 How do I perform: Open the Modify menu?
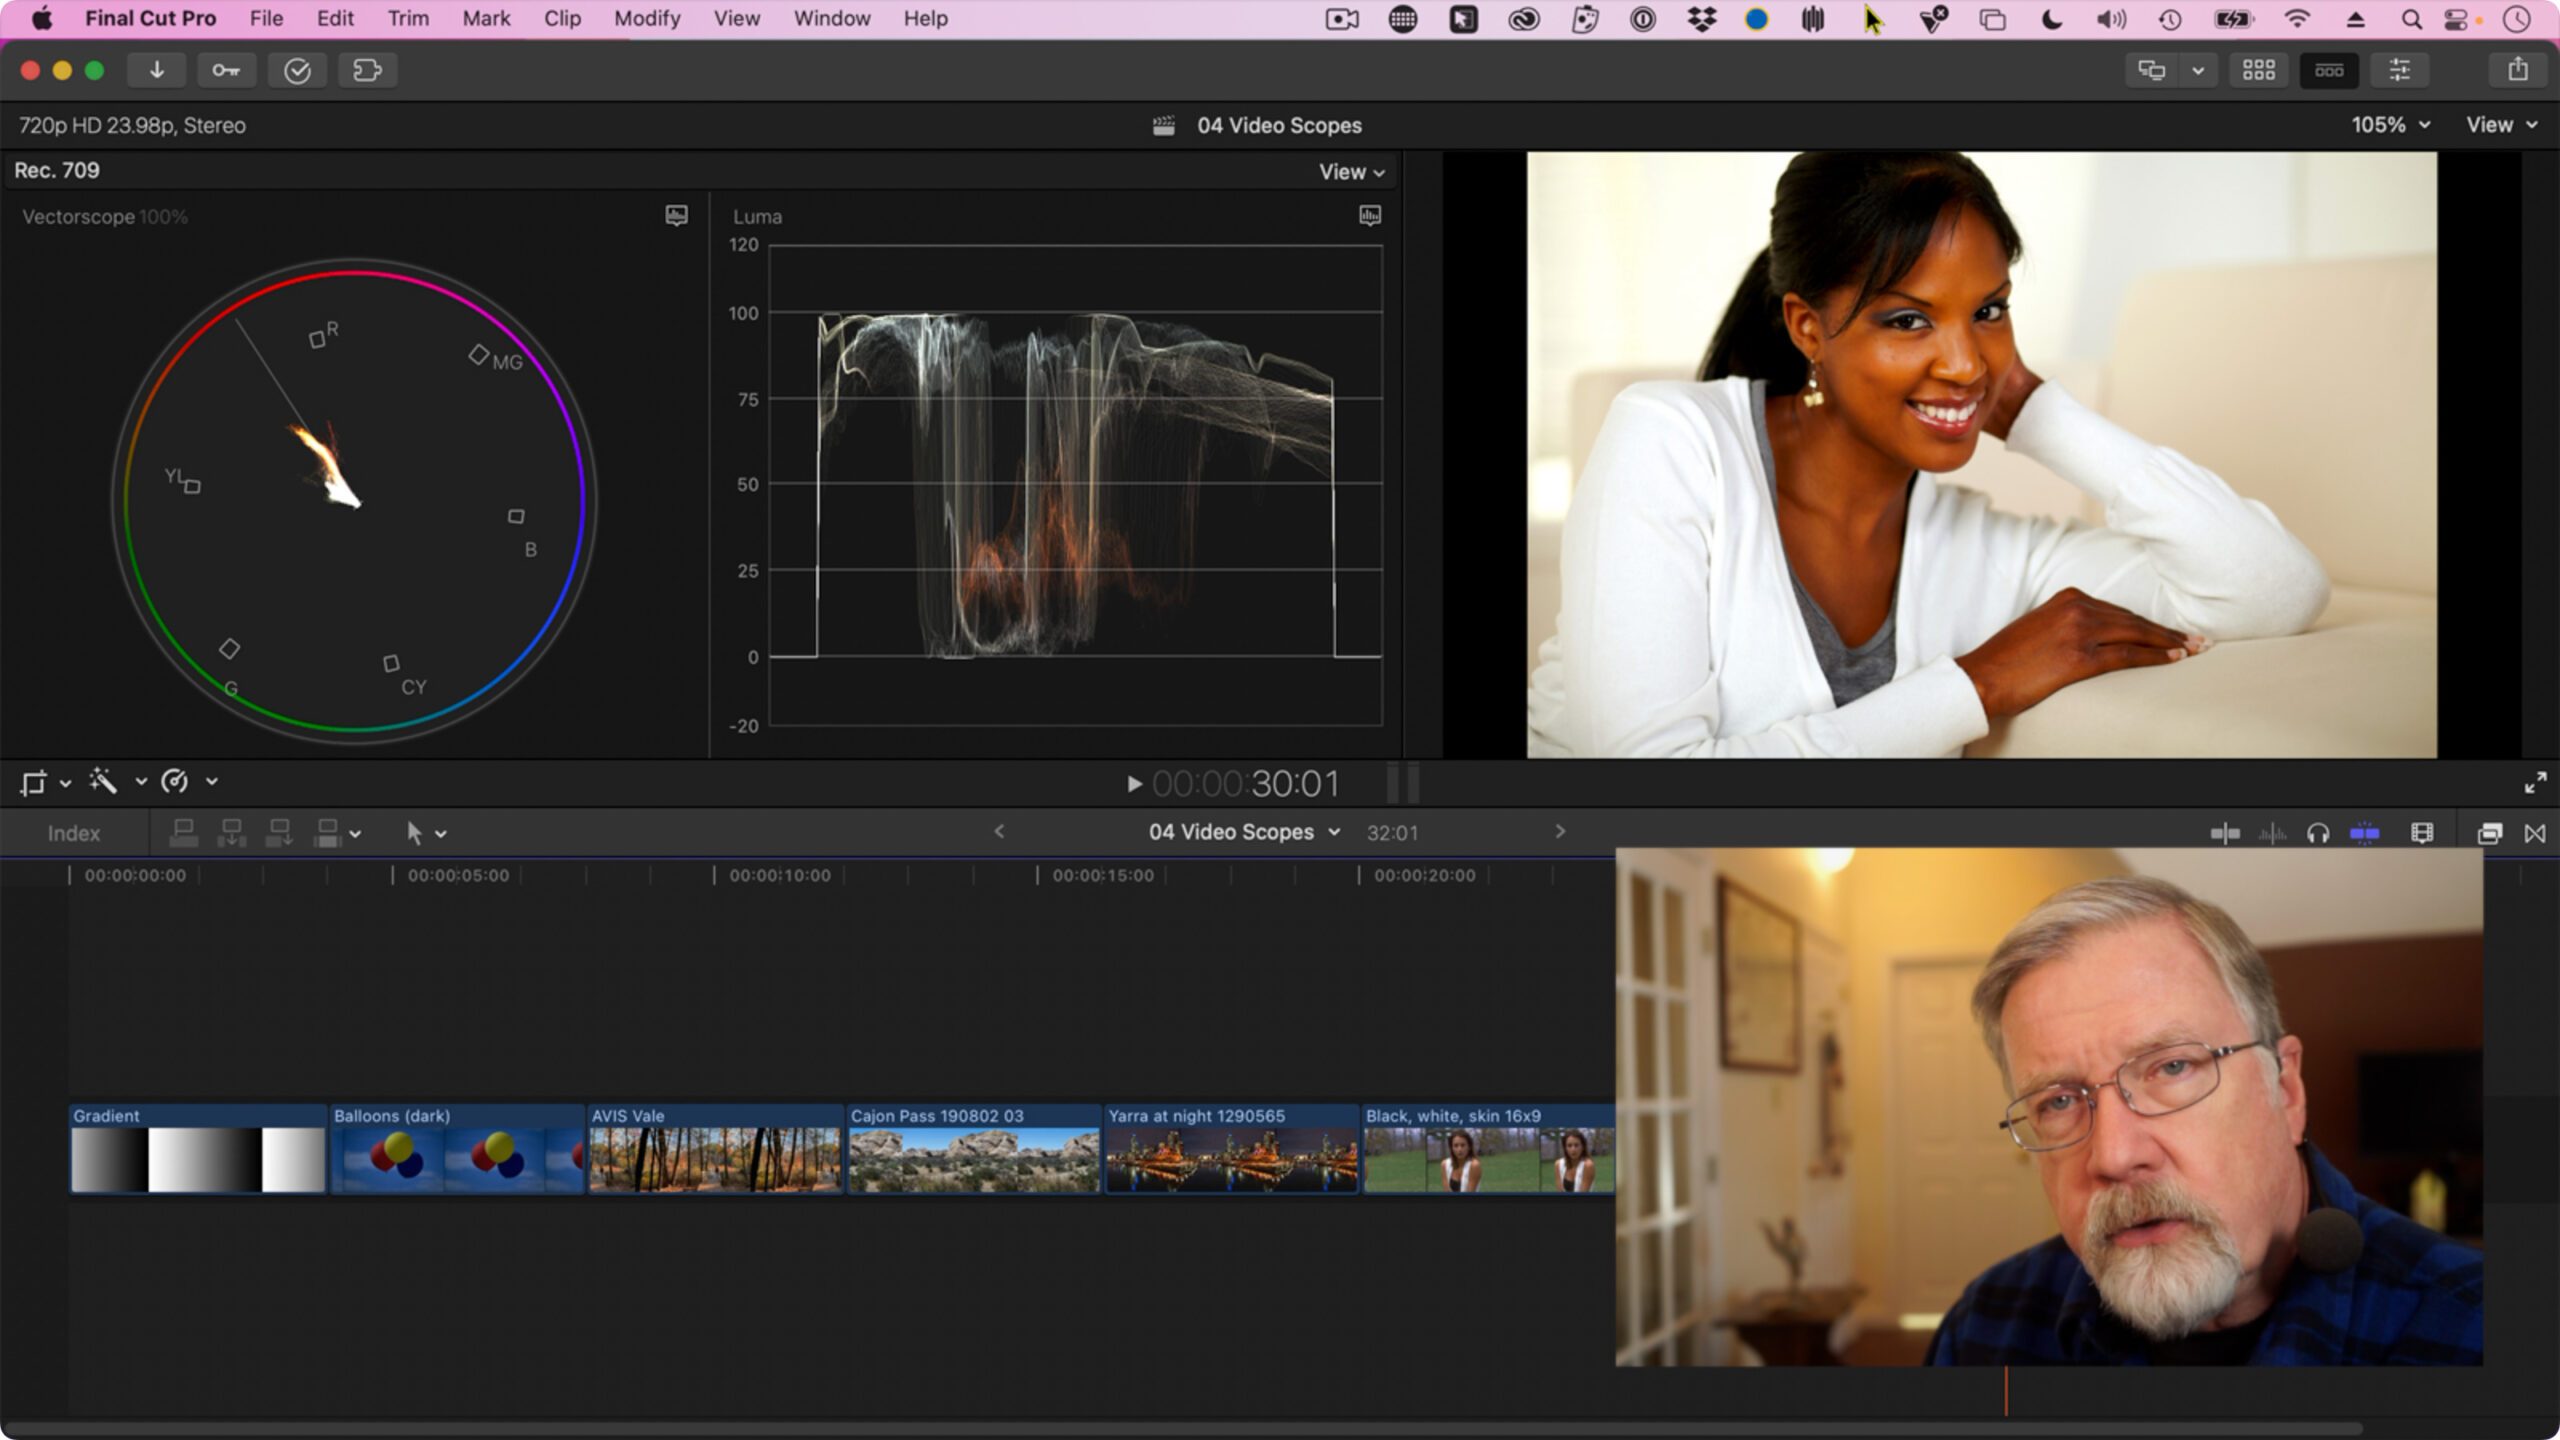click(647, 18)
